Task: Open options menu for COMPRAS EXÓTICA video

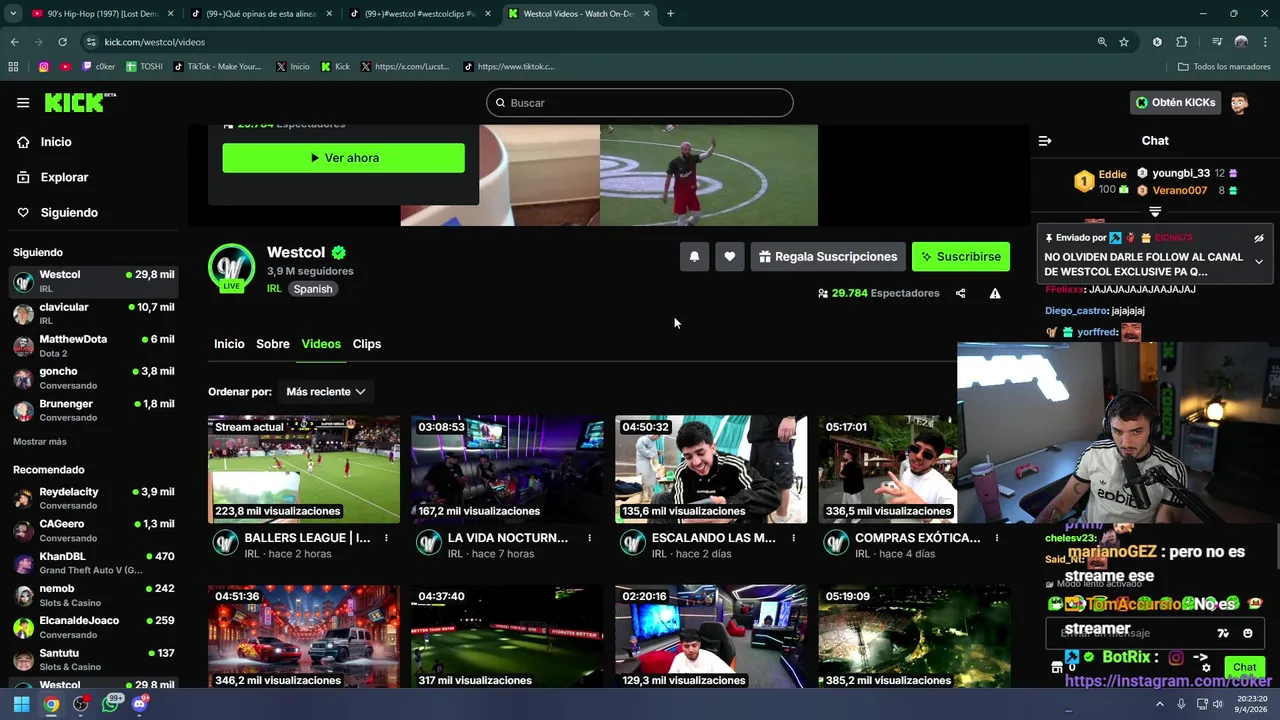Action: (997, 538)
